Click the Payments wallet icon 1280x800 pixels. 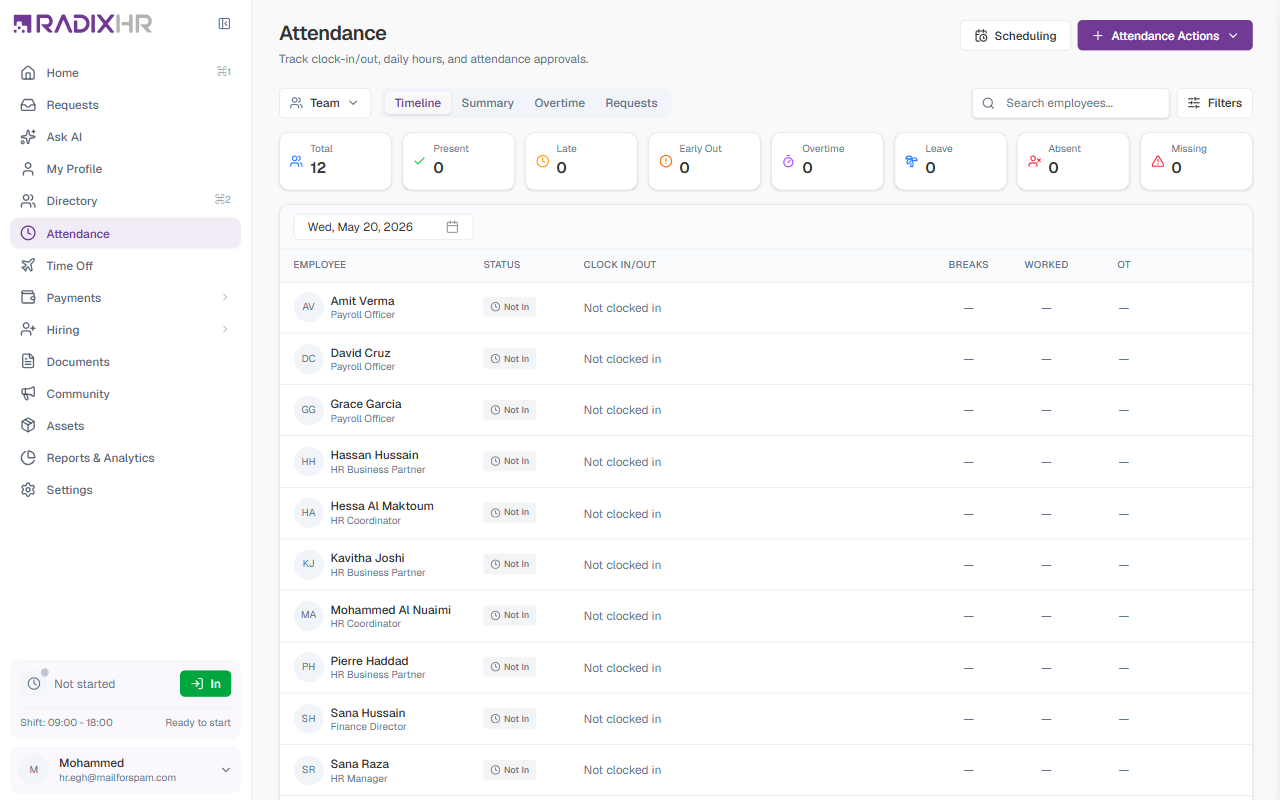[x=28, y=298]
